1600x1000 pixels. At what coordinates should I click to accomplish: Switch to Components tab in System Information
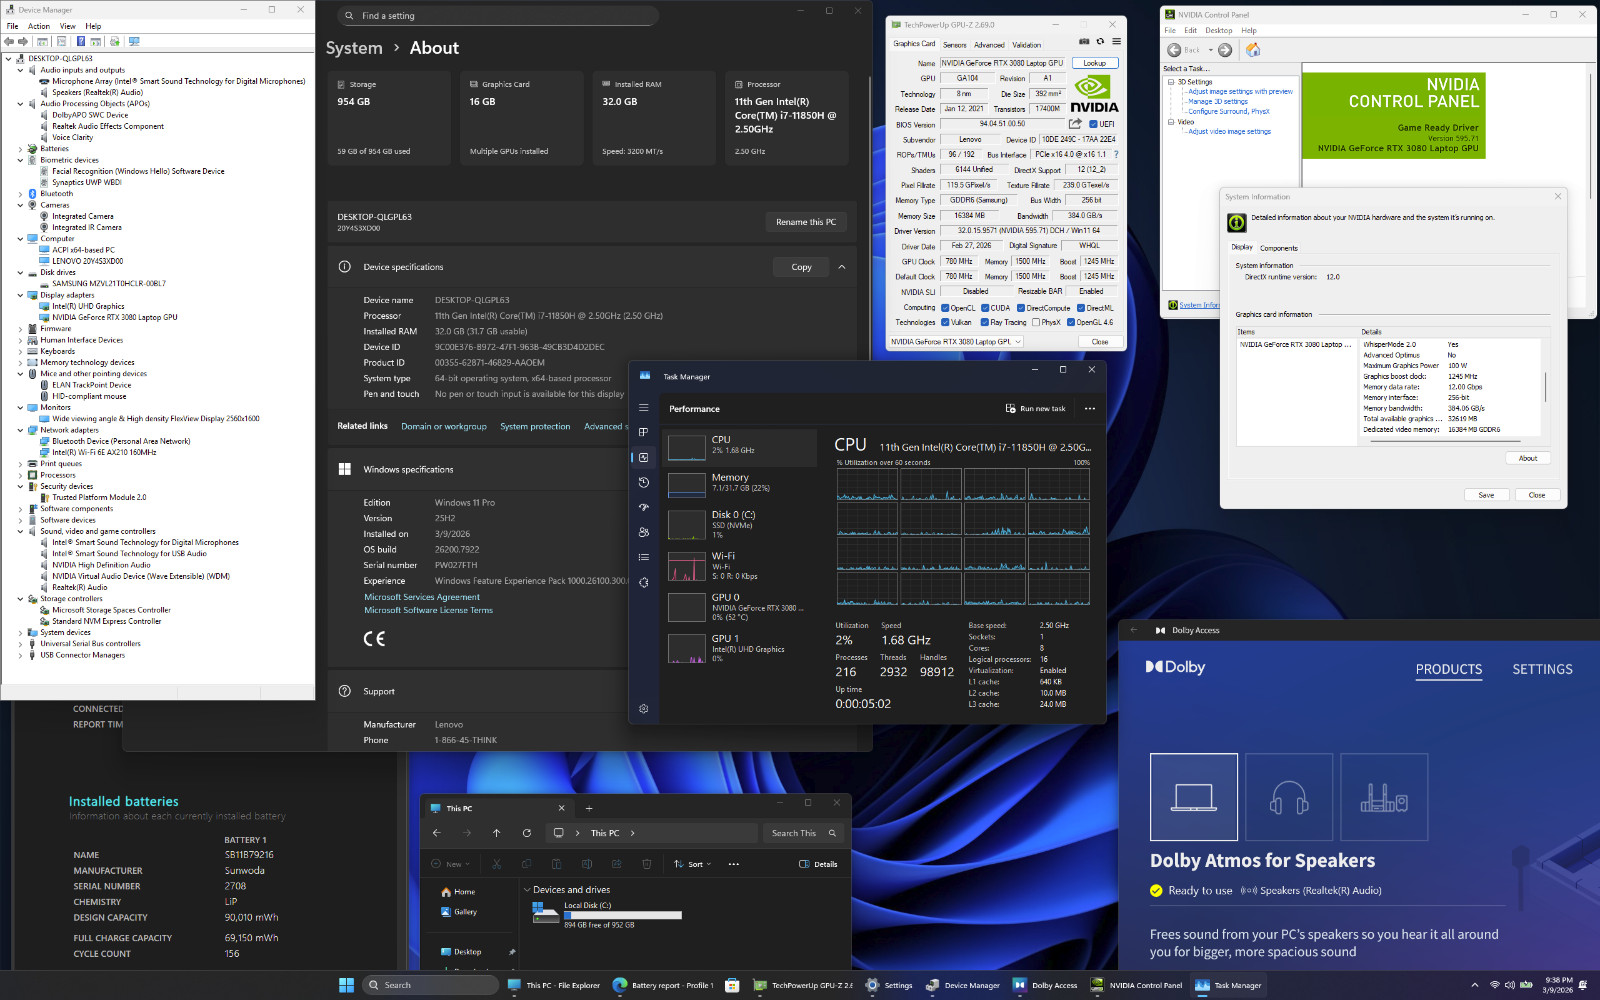(x=1278, y=248)
